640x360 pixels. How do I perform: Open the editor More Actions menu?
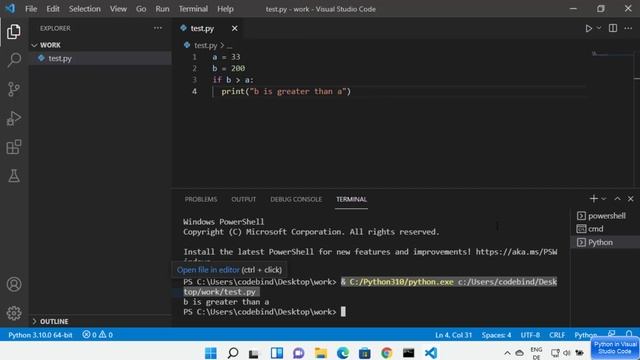628,28
